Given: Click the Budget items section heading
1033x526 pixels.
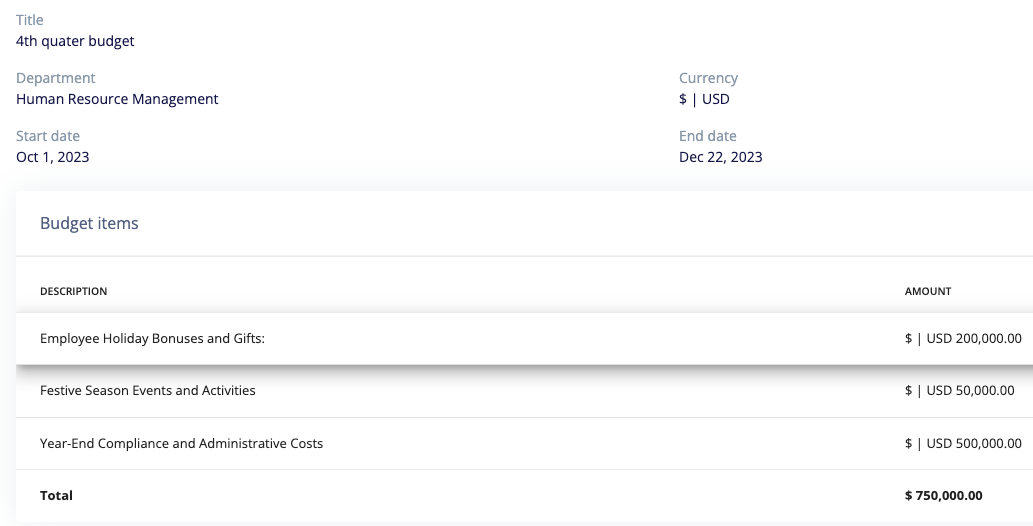Looking at the screenshot, I should tap(90, 223).
